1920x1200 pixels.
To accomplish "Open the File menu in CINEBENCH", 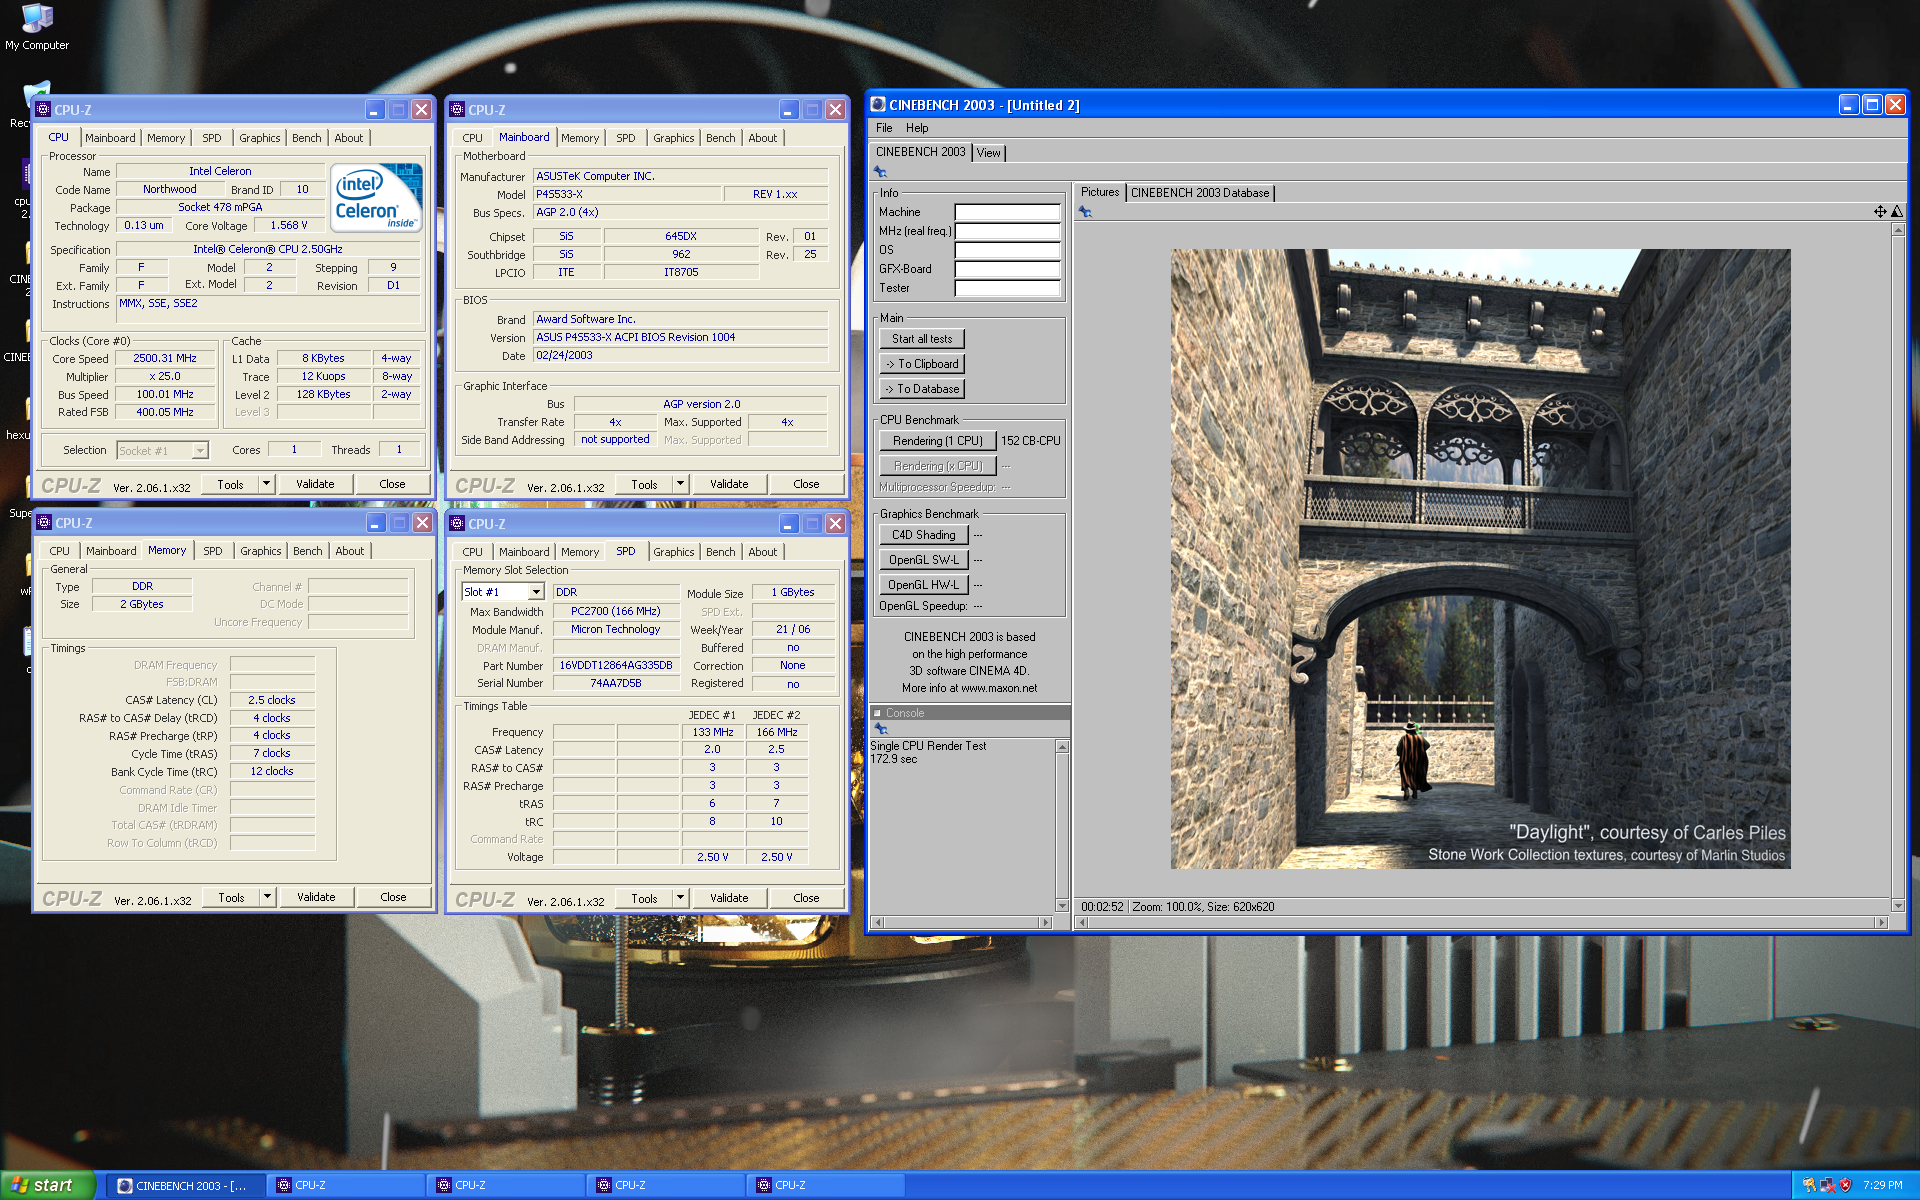I will [884, 128].
